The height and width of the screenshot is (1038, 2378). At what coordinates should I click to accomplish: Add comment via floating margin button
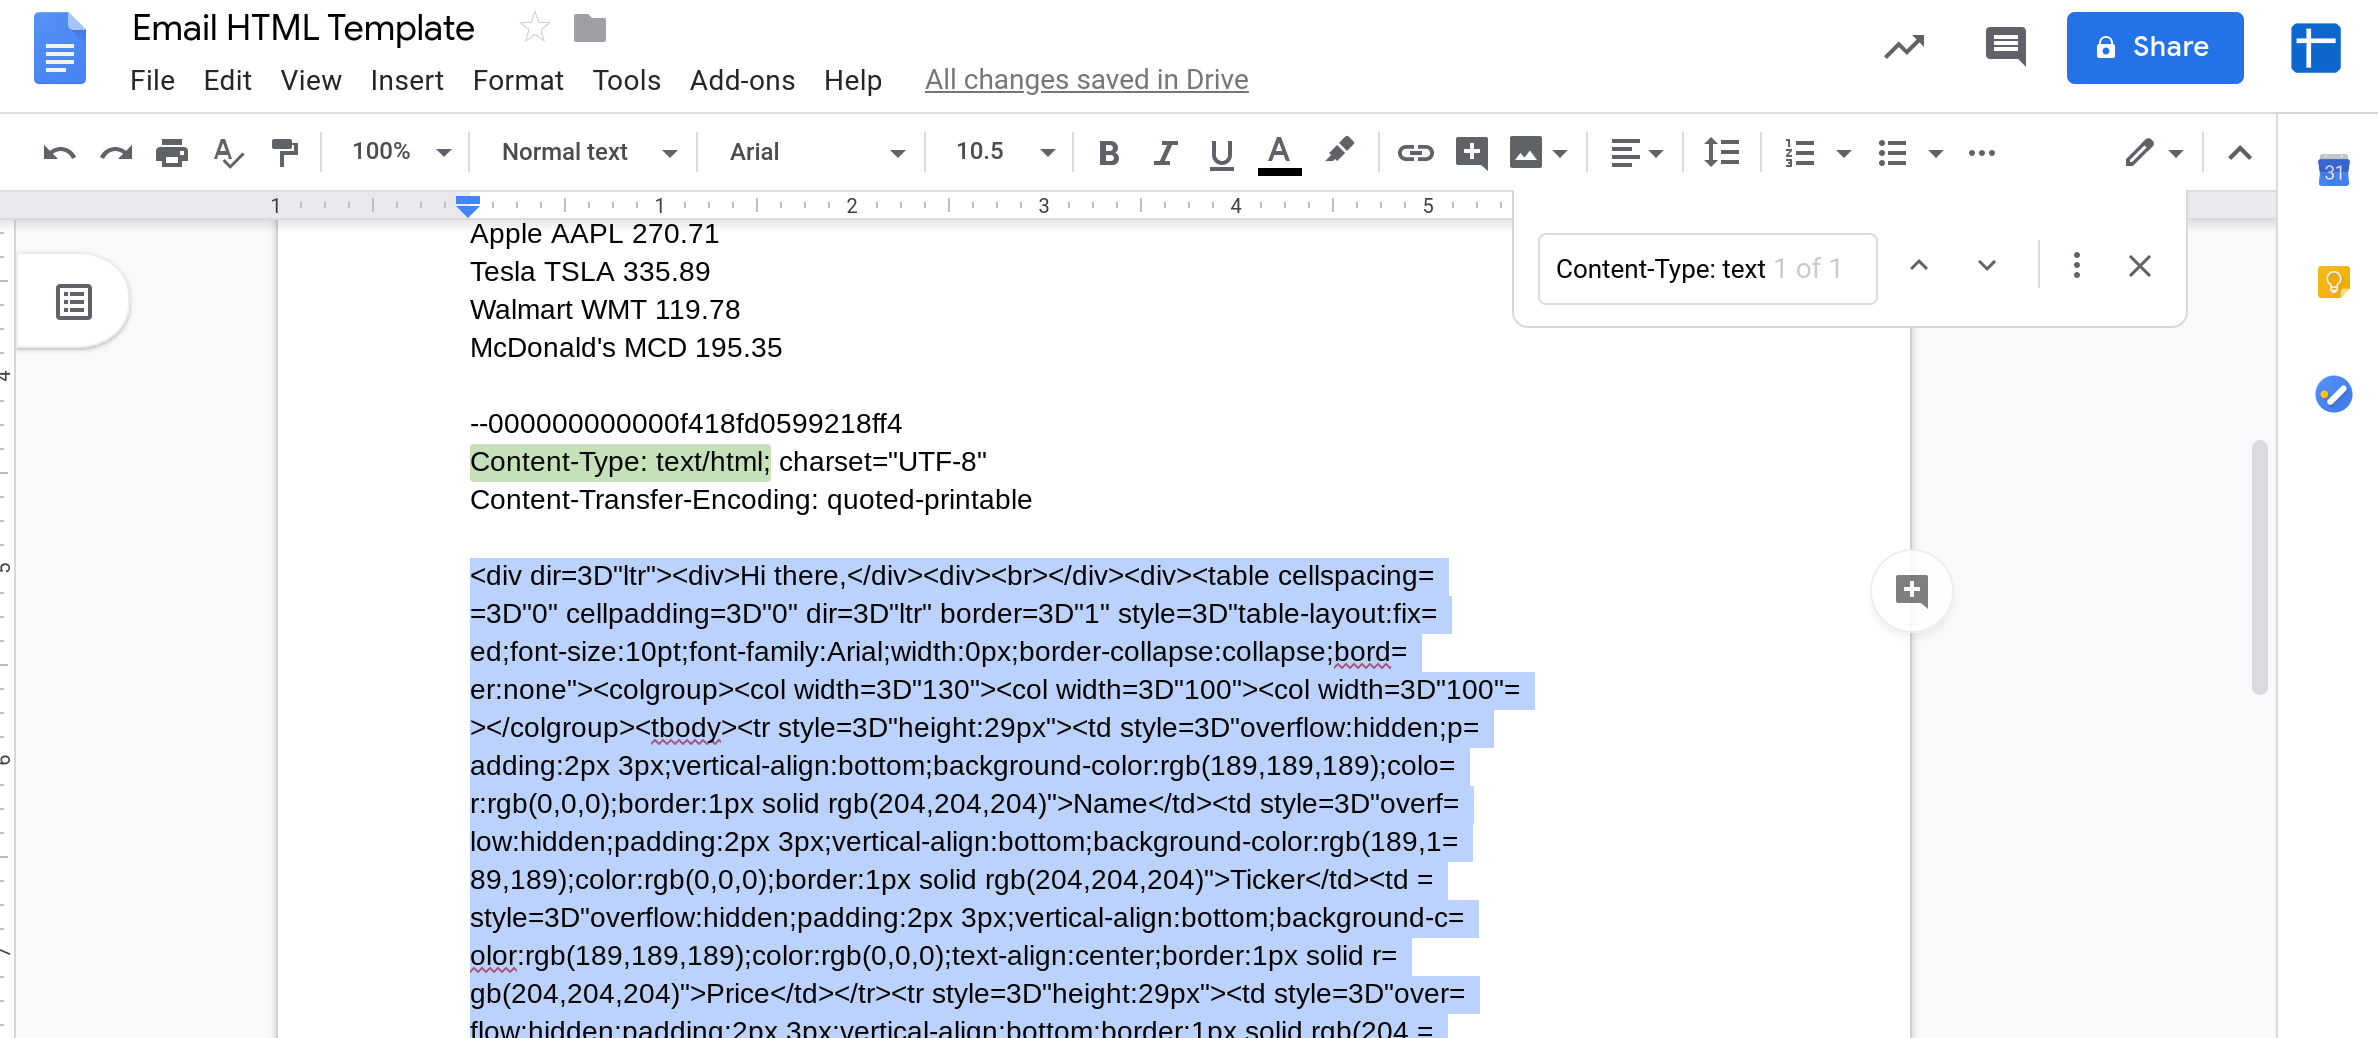1911,590
